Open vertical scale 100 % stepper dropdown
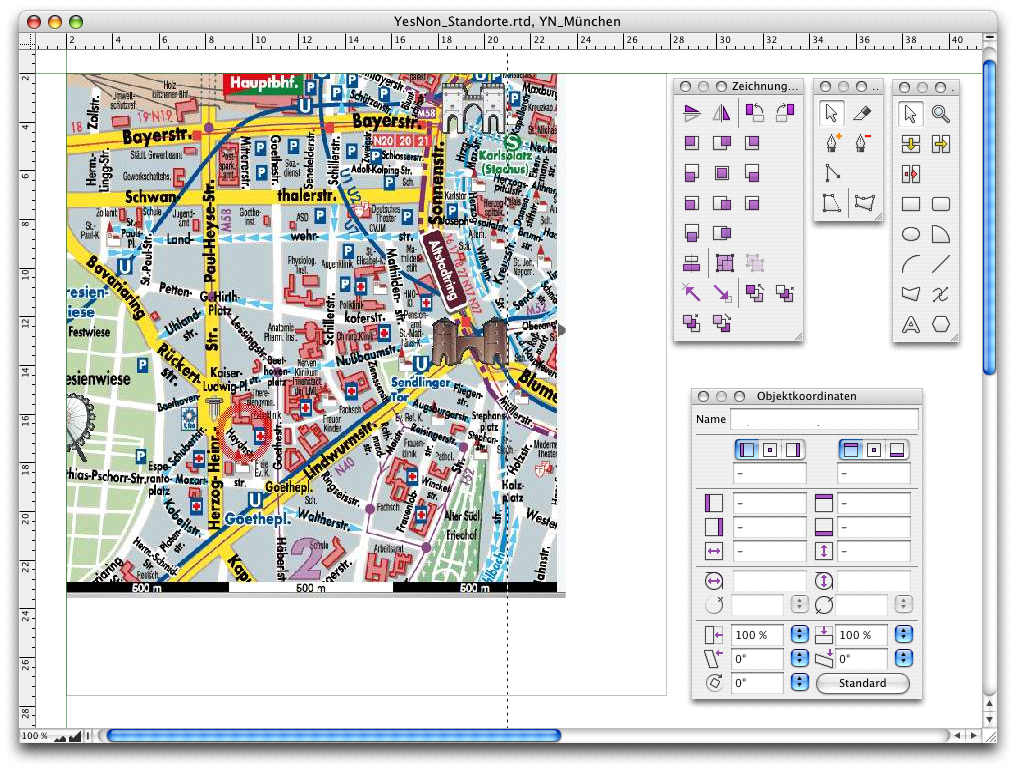The image size is (1029, 767). pos(904,635)
